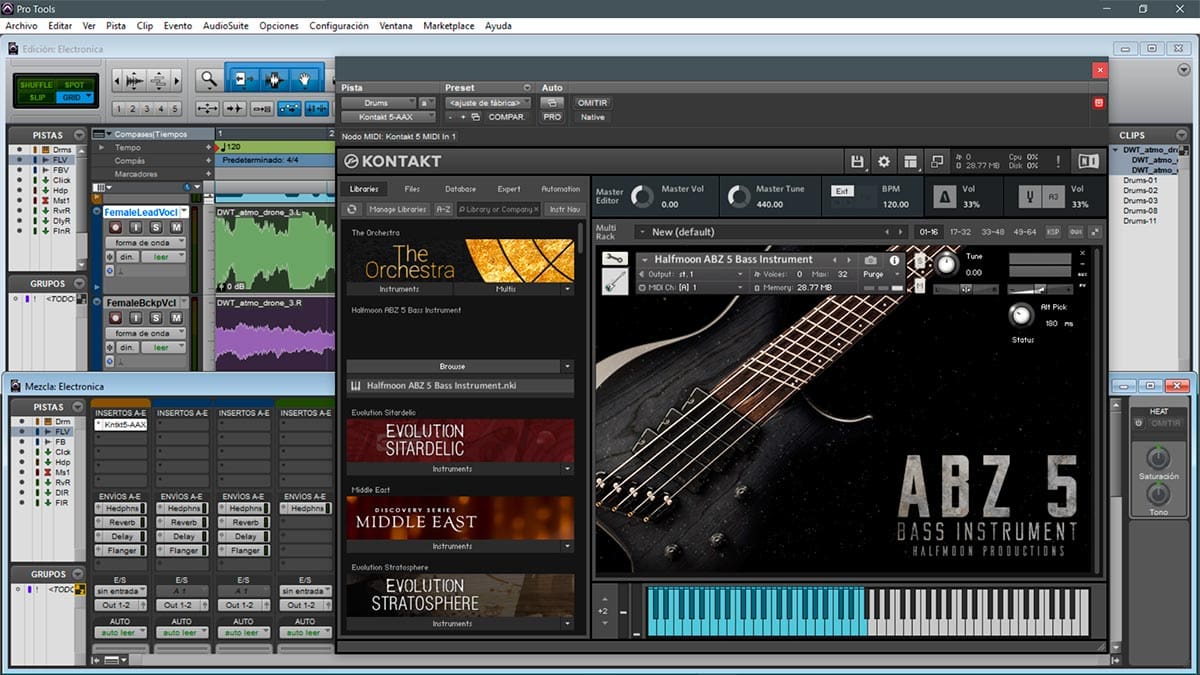
Task: Toggle Shuffle edit mode
Action: (x=36, y=85)
